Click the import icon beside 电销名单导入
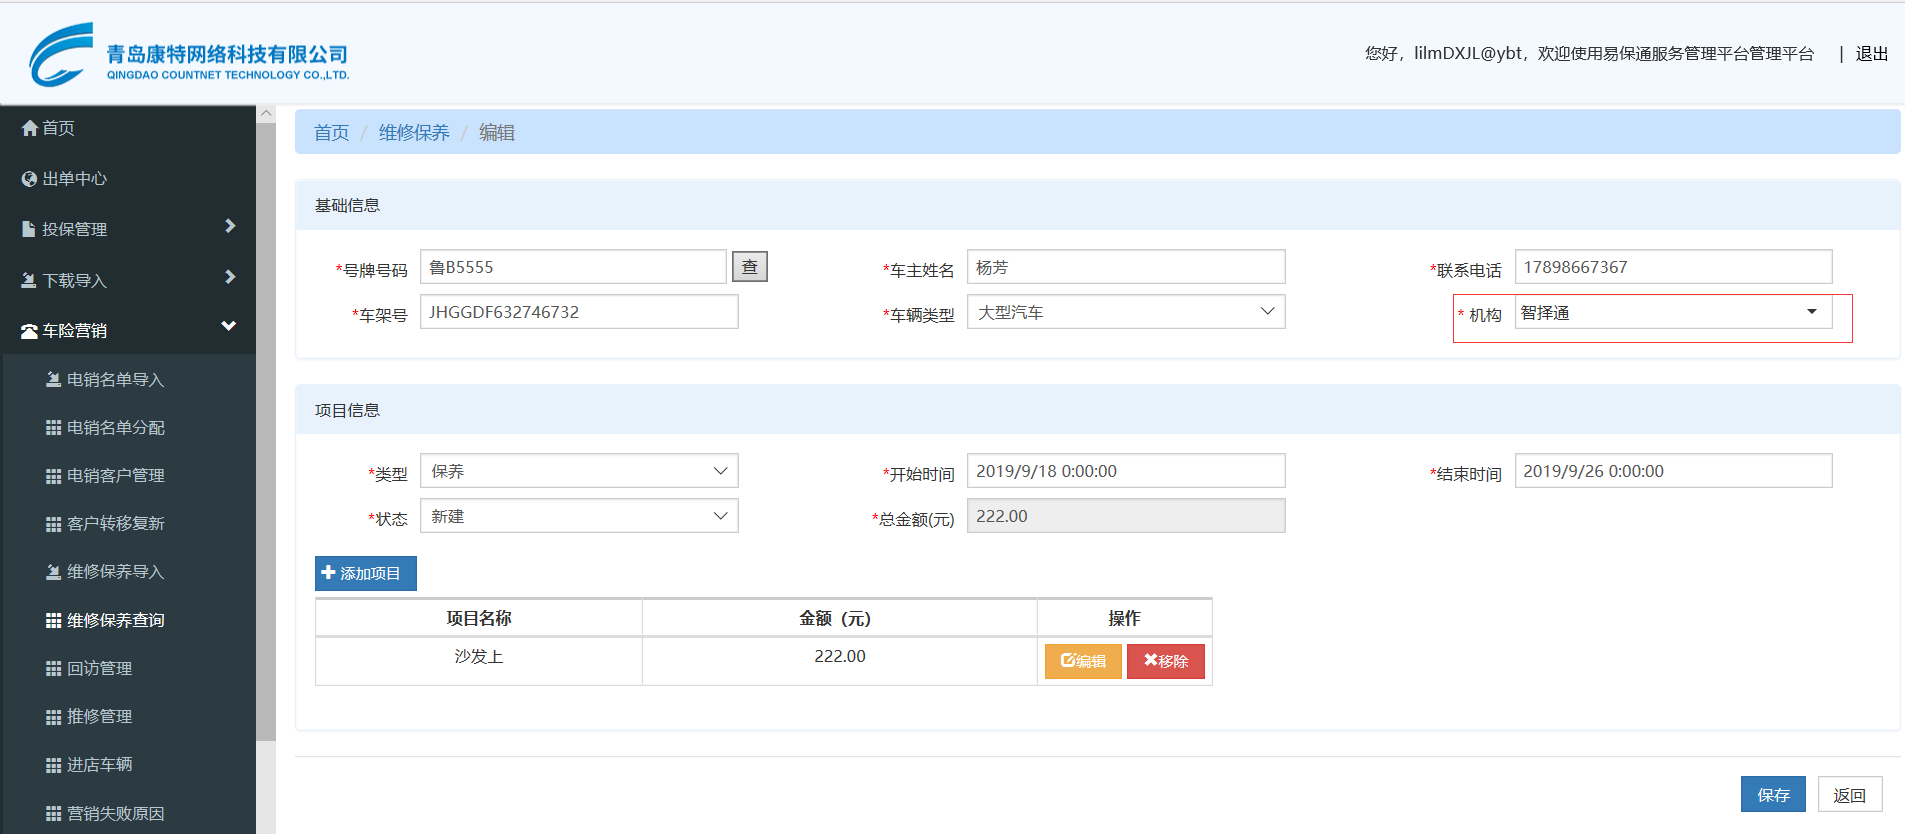 (x=54, y=379)
